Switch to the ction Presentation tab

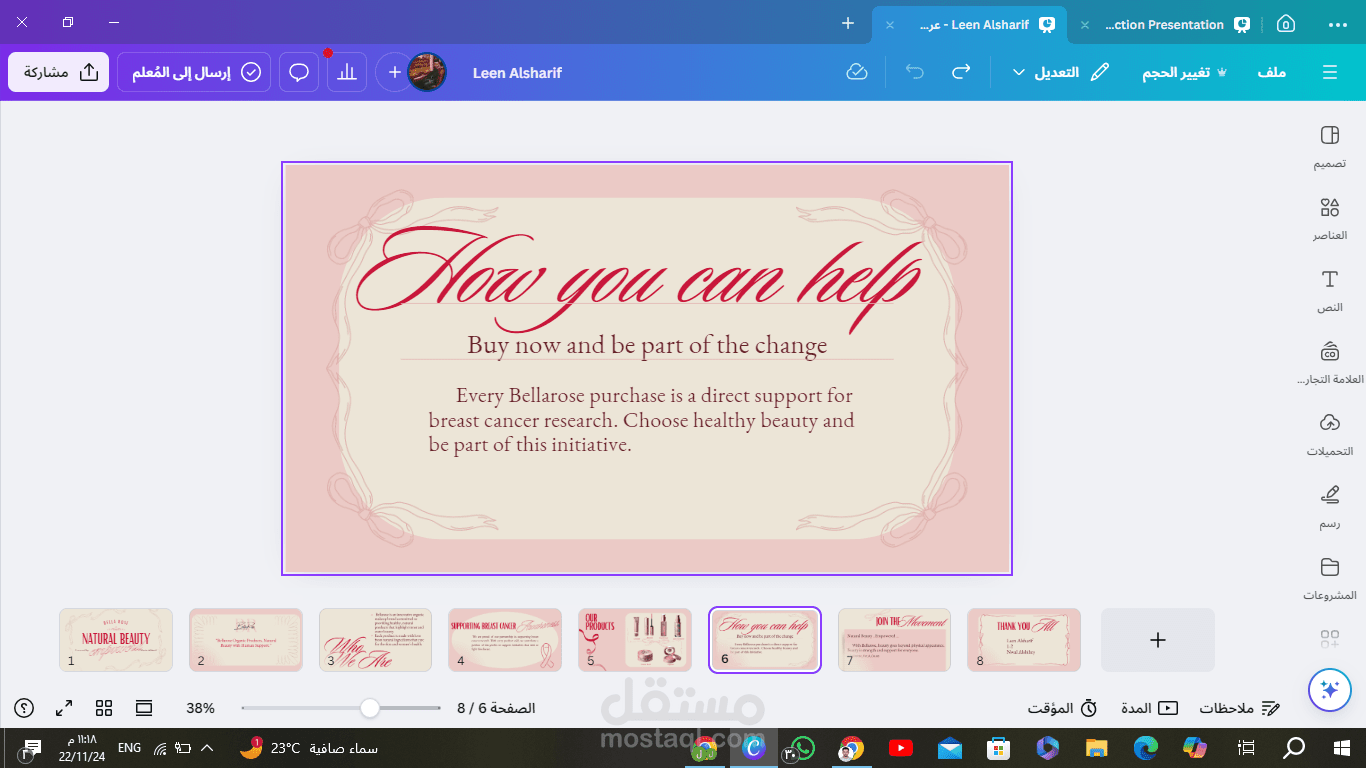(1165, 24)
